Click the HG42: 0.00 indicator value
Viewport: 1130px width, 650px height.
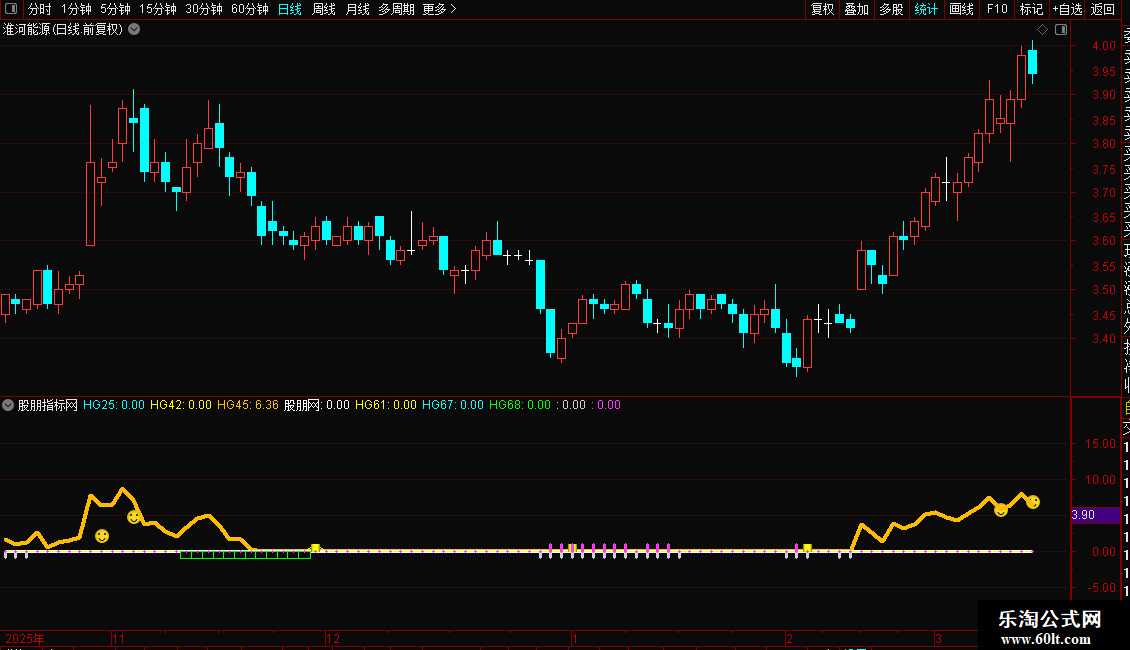point(181,405)
